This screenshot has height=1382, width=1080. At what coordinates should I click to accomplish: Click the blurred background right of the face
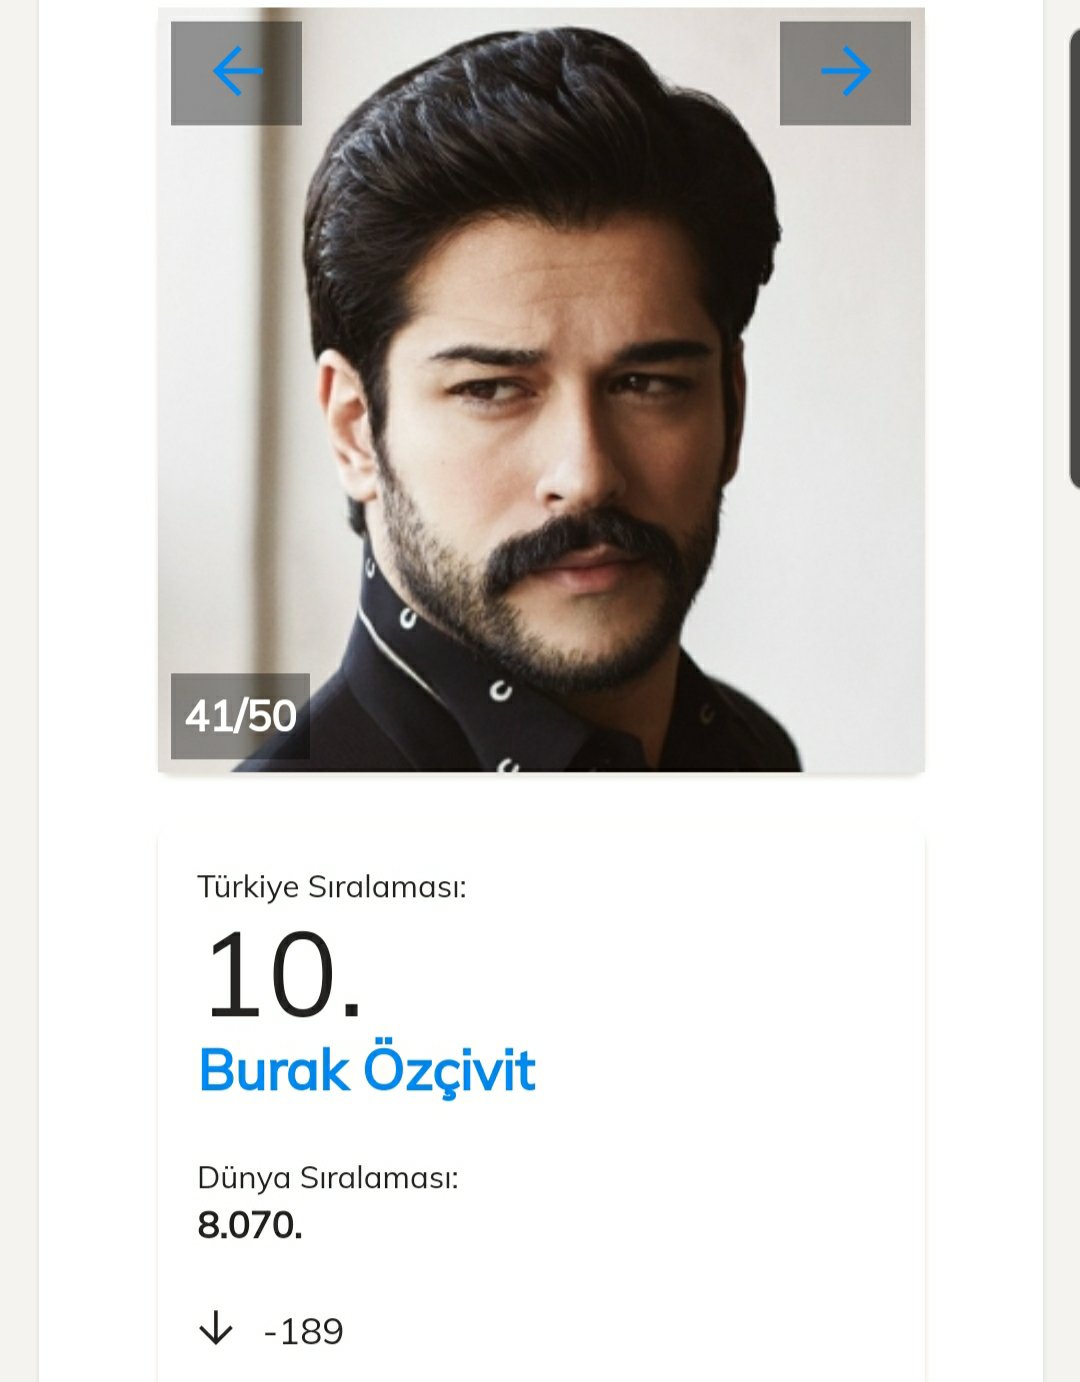point(850,400)
